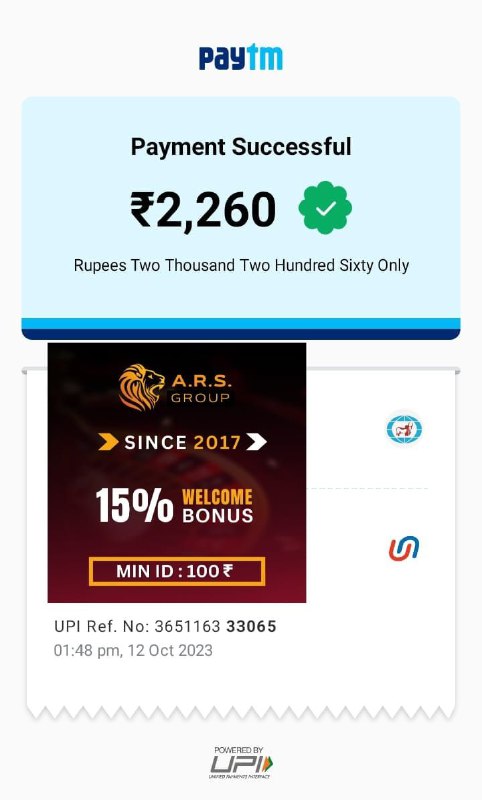The image size is (482, 800).
Task: Tap the yellow arrow before SINCE 2017
Action: point(108,442)
